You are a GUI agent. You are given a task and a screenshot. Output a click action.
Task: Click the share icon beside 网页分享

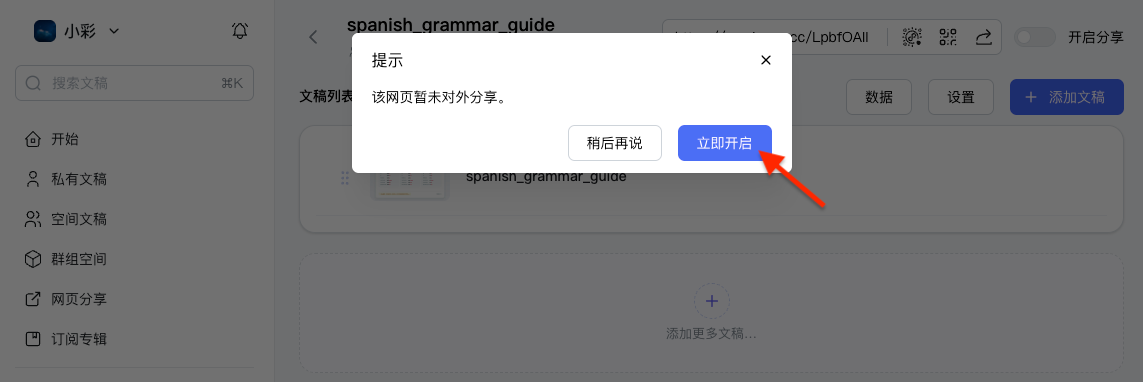pos(33,299)
